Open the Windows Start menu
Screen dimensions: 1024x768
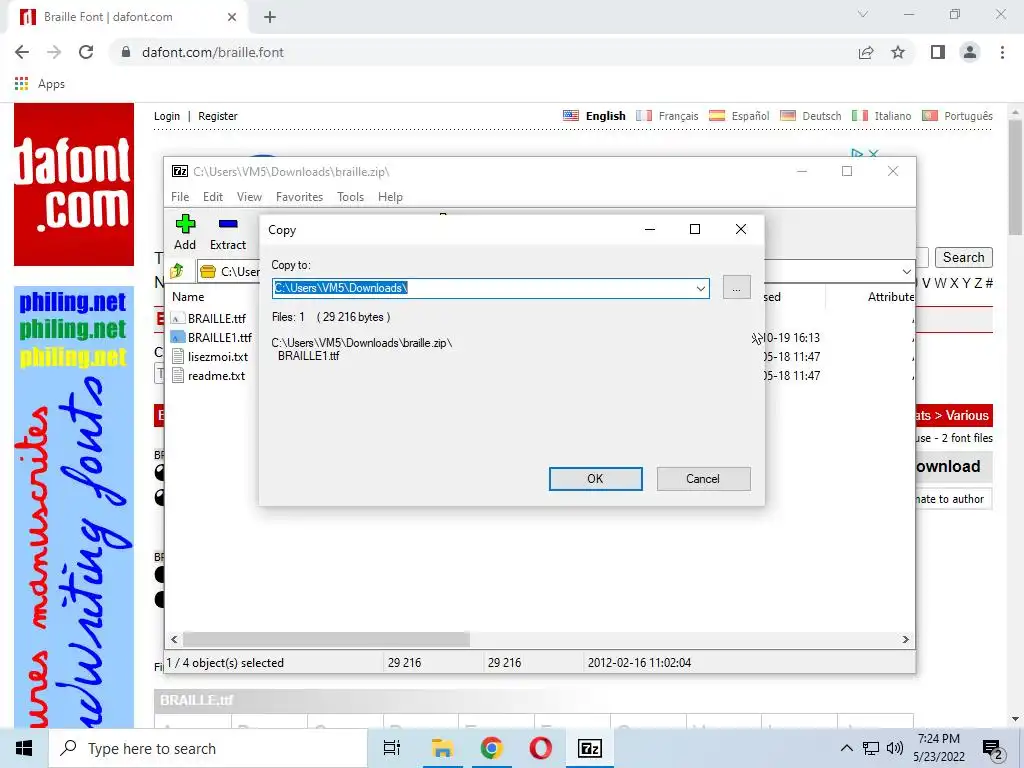[24, 748]
